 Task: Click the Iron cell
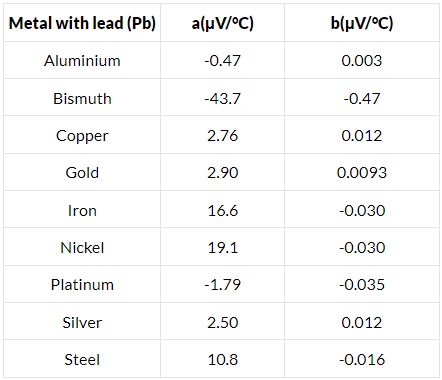82,211
